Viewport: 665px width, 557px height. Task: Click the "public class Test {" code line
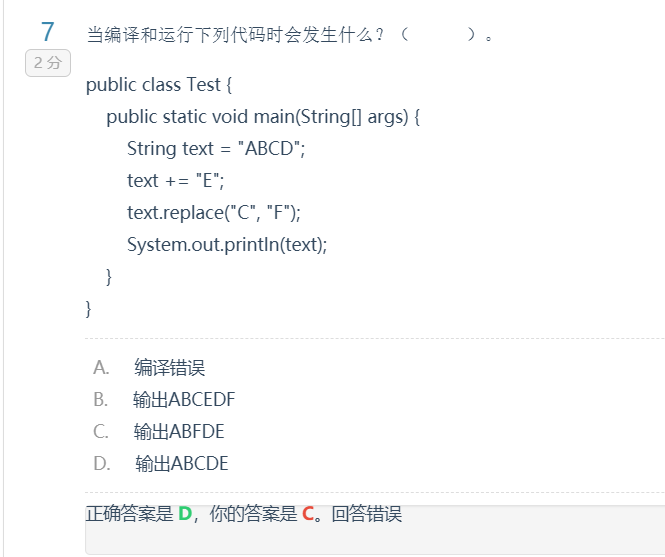pyautogui.click(x=159, y=84)
